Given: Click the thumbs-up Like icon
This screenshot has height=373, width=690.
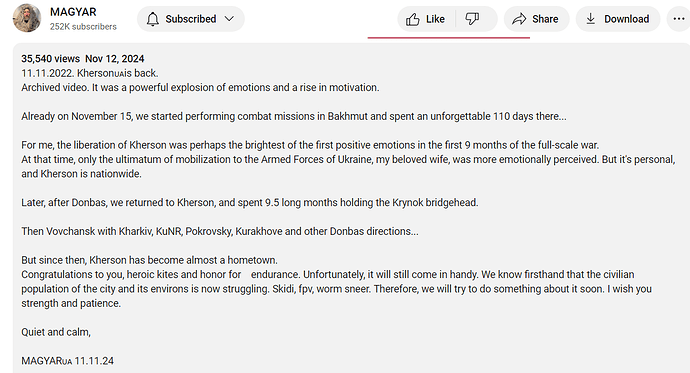Looking at the screenshot, I should pos(413,19).
